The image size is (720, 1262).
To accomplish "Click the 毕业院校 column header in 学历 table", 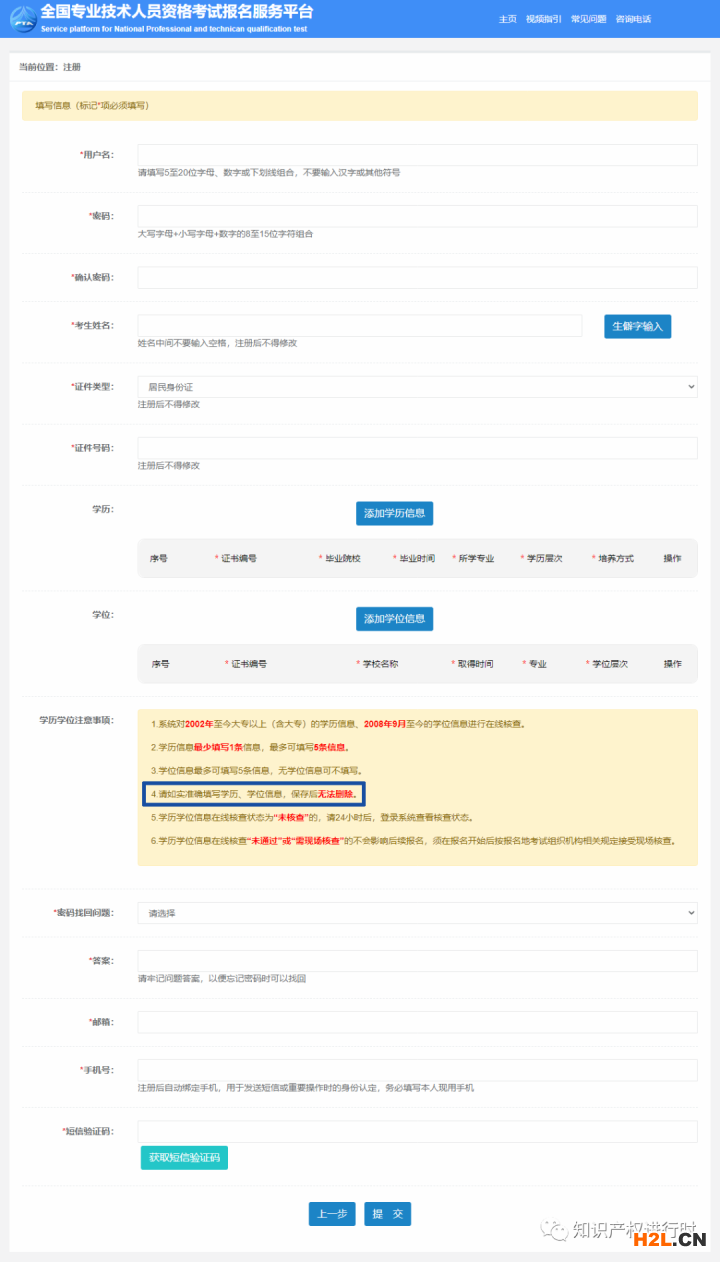I will (340, 558).
